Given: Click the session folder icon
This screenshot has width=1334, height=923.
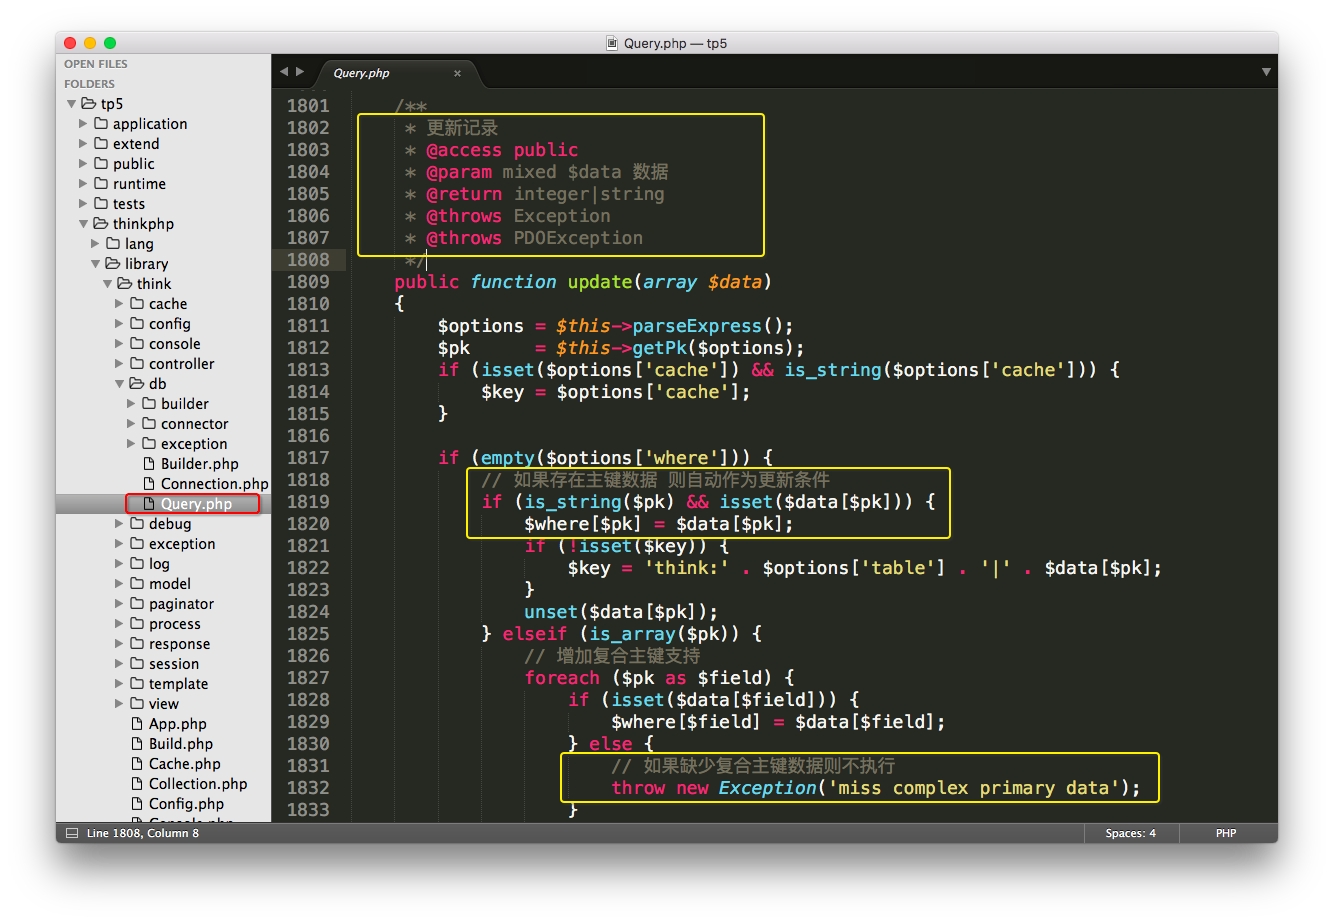Looking at the screenshot, I should 137,664.
